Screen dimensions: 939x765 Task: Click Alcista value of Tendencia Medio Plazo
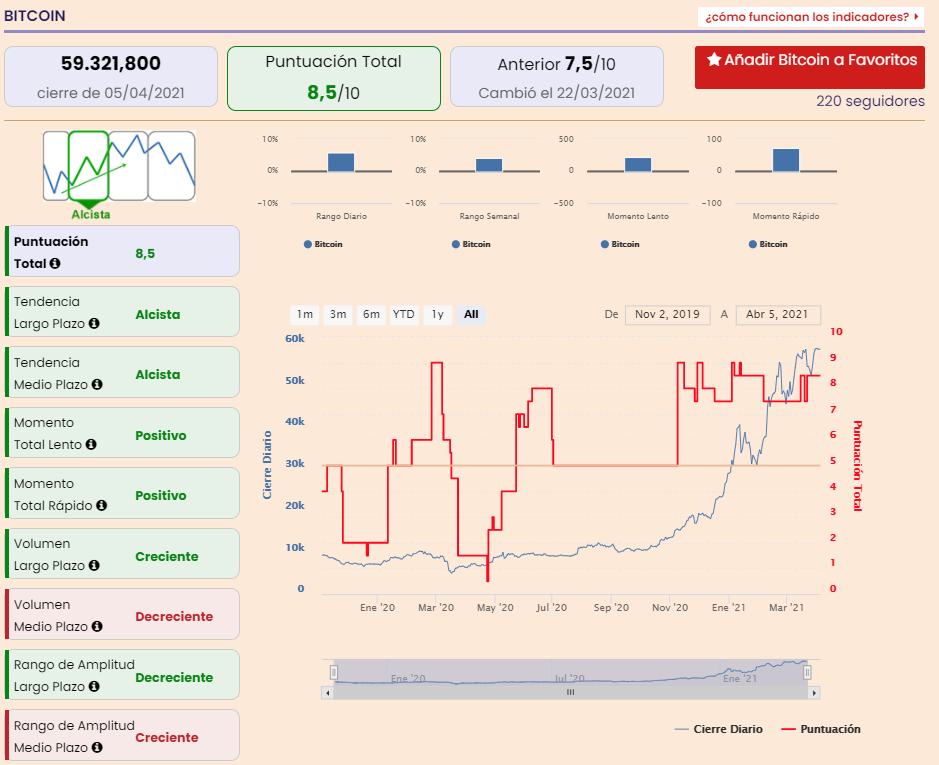point(157,374)
